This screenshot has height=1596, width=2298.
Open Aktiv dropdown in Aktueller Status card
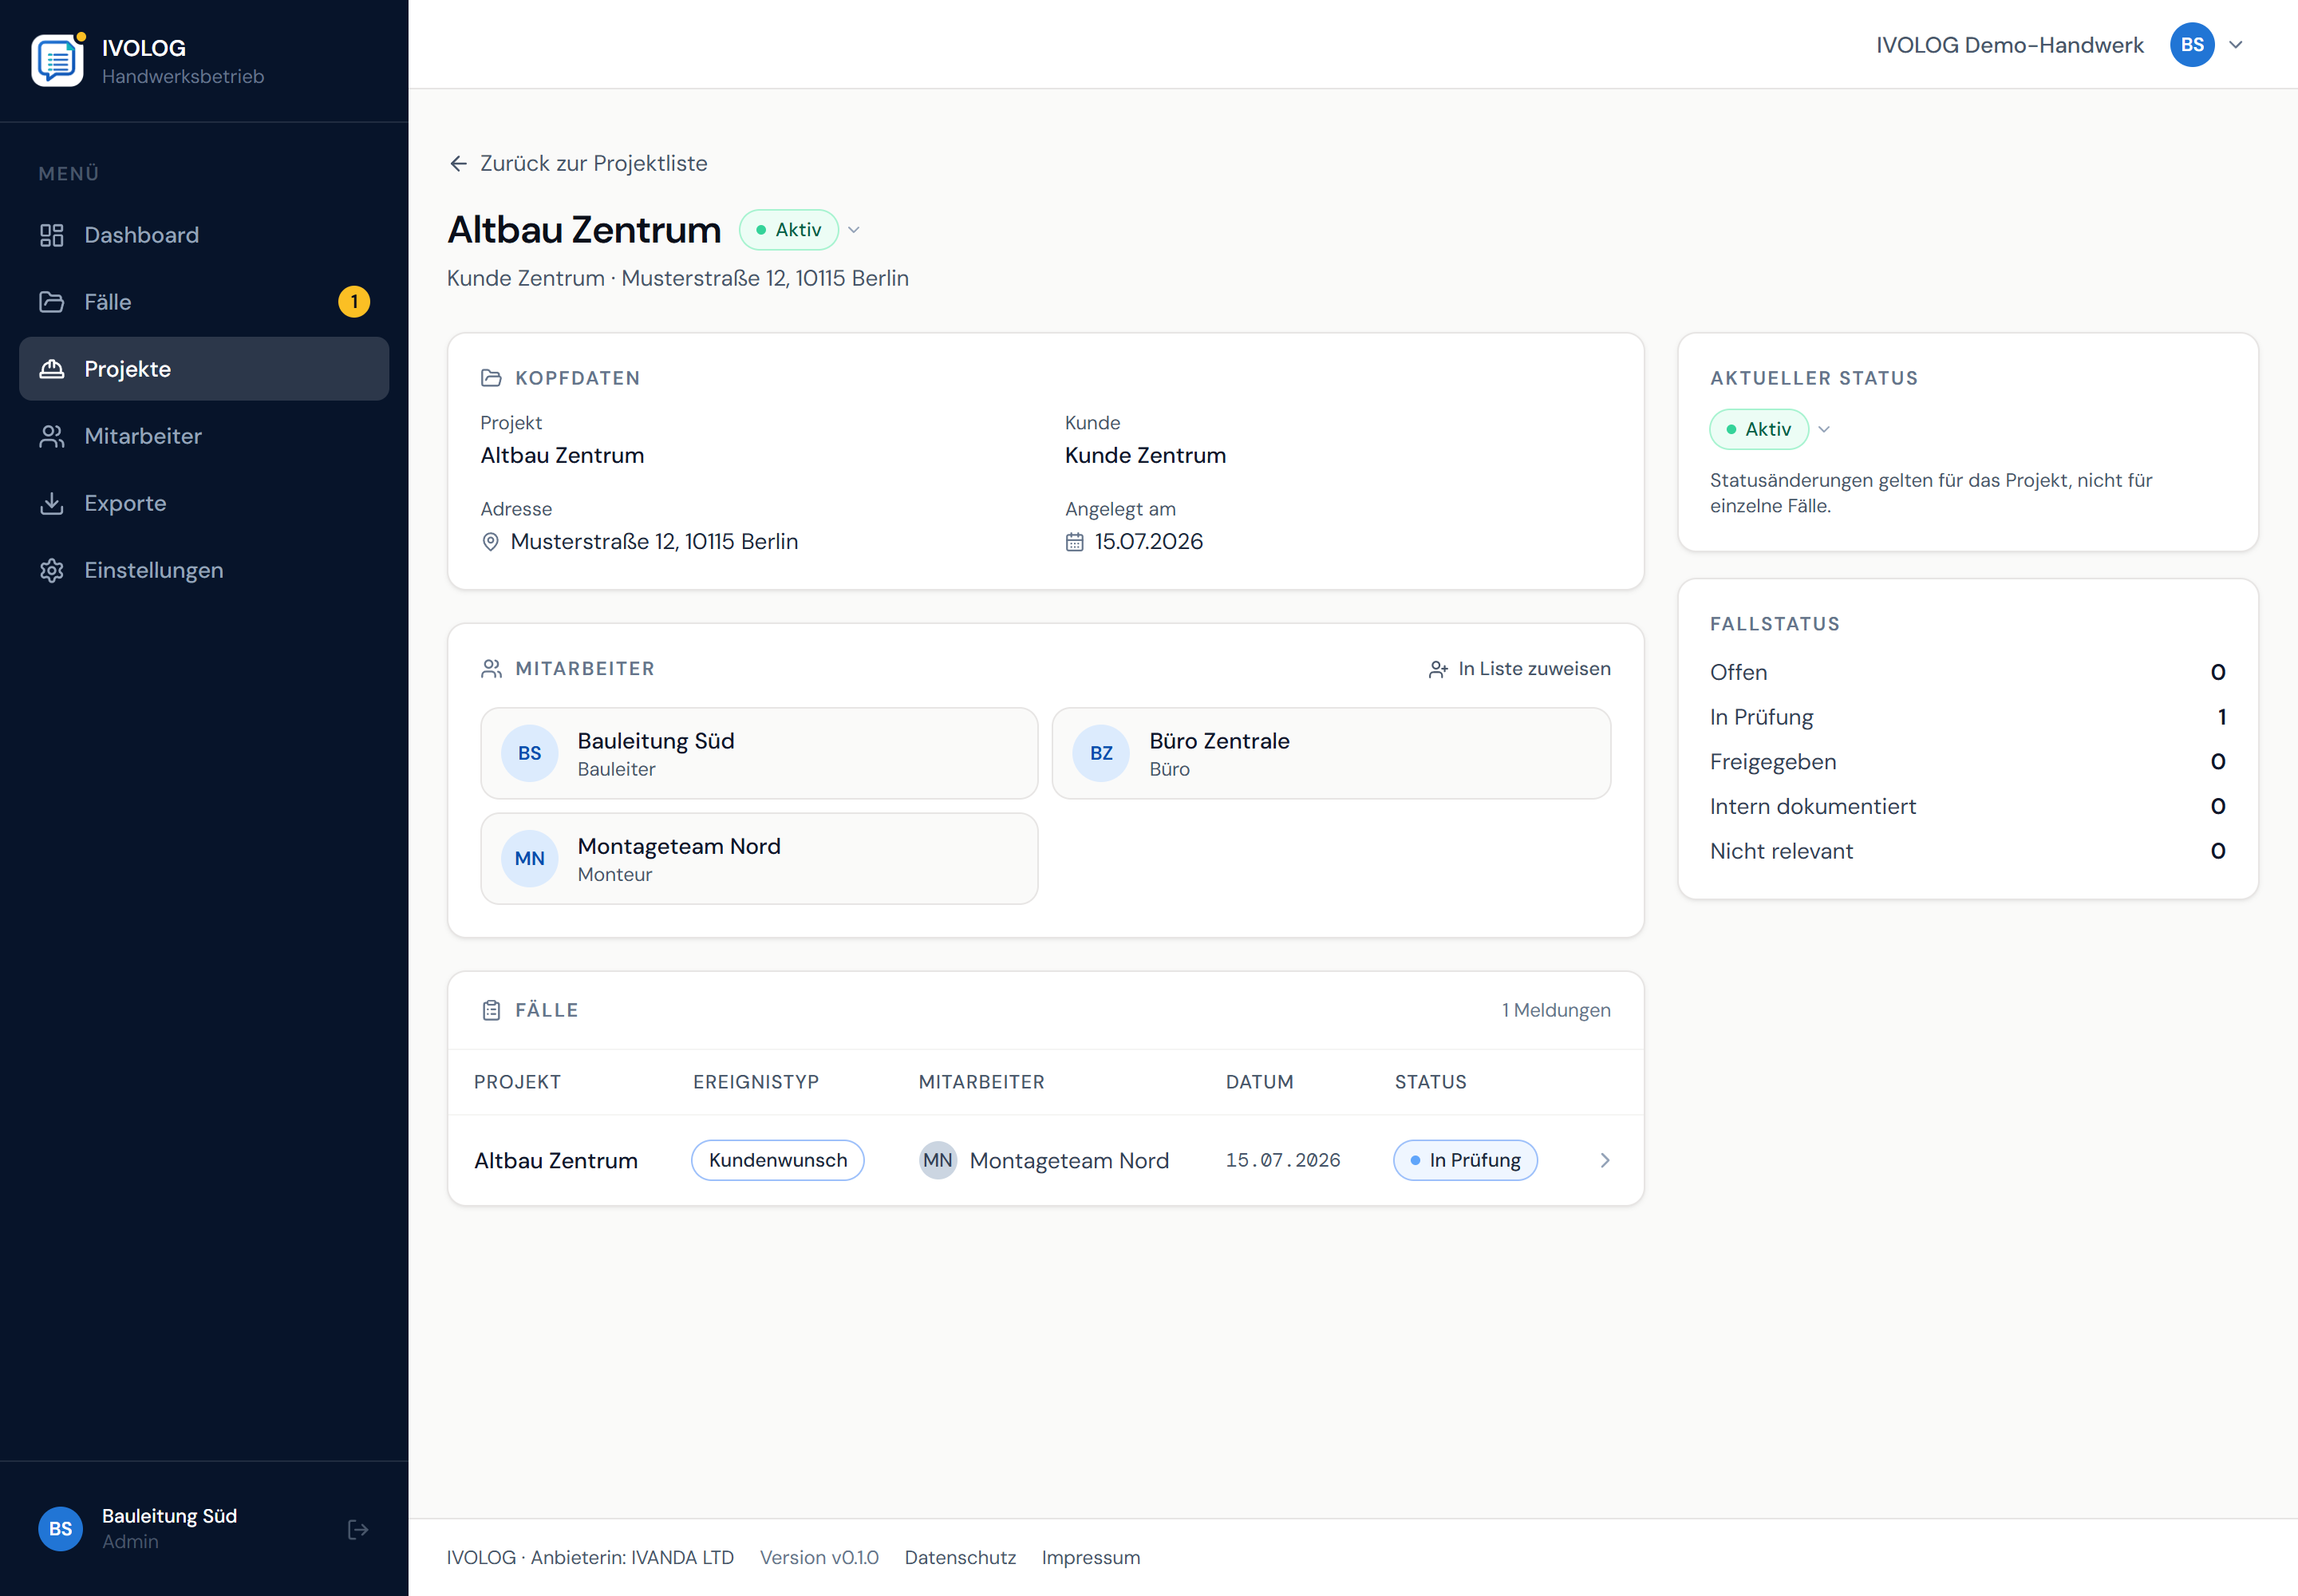[x=1759, y=429]
